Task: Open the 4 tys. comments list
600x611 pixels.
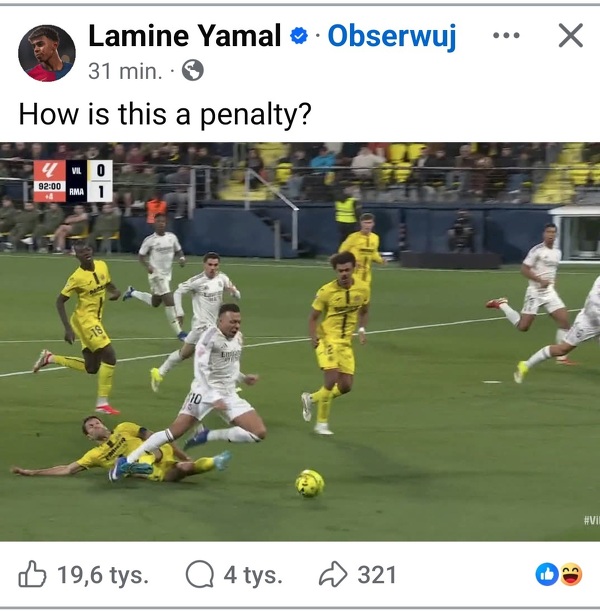Action: [x=253, y=575]
